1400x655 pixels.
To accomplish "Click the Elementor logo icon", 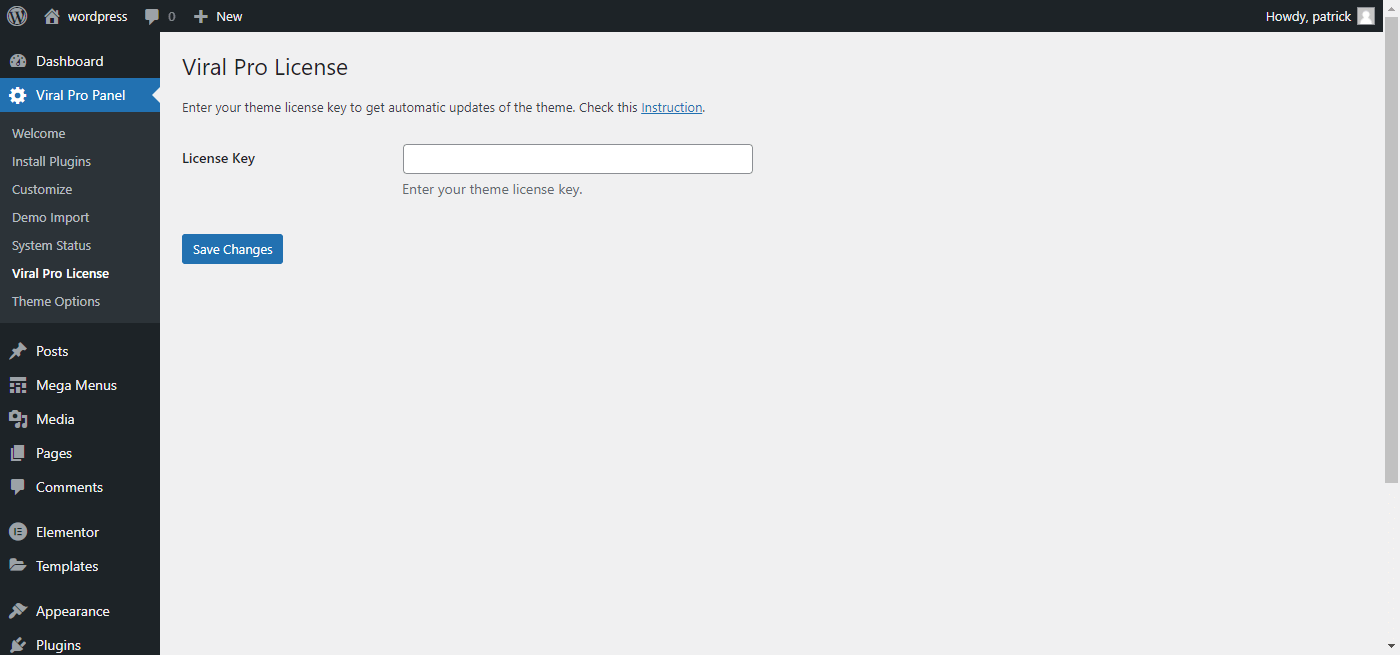I will point(18,532).
